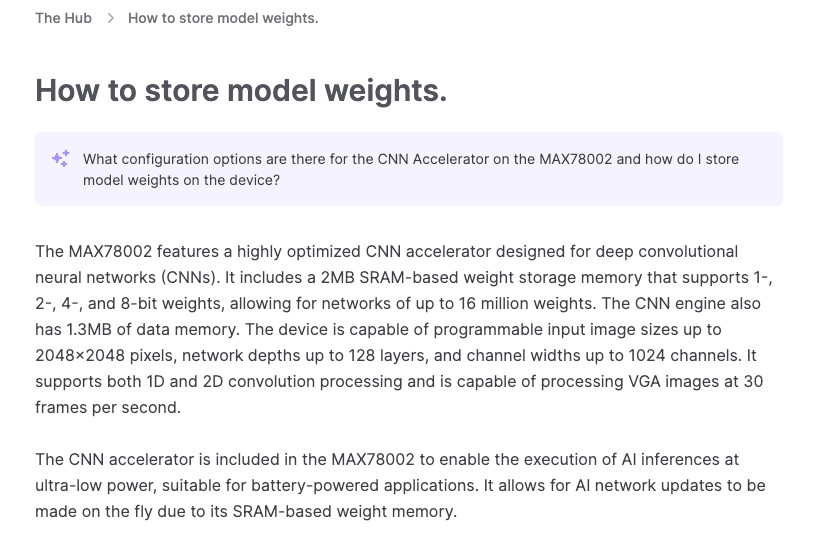Click the lavender question prompt box
The width and height of the screenshot is (815, 555).
409,169
